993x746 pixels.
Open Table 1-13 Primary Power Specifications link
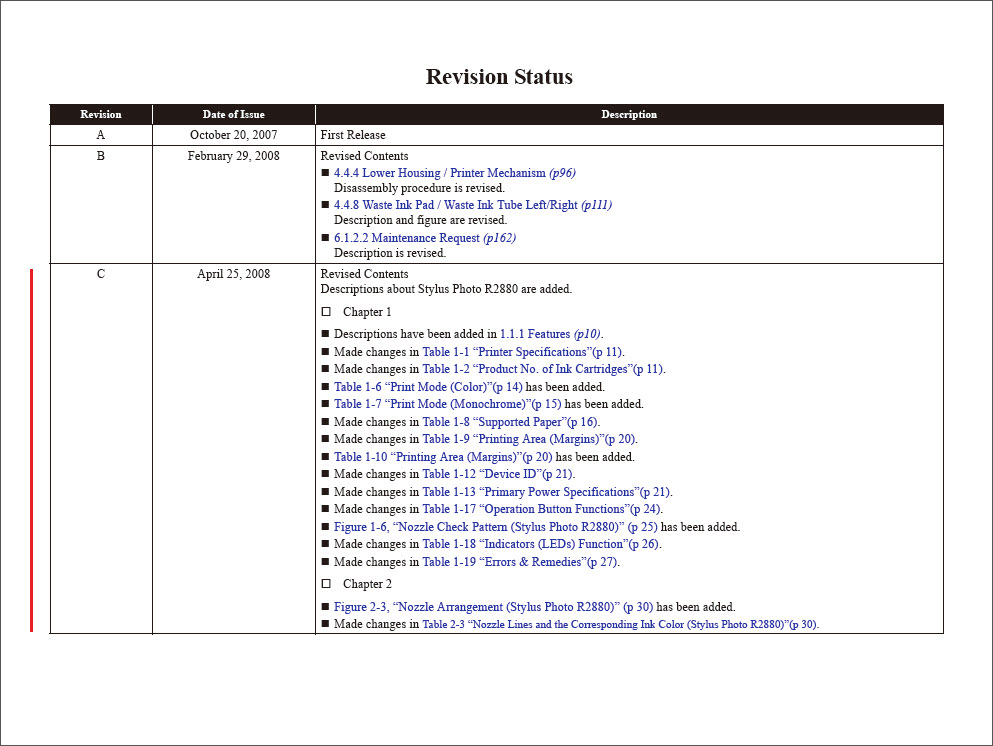[546, 492]
